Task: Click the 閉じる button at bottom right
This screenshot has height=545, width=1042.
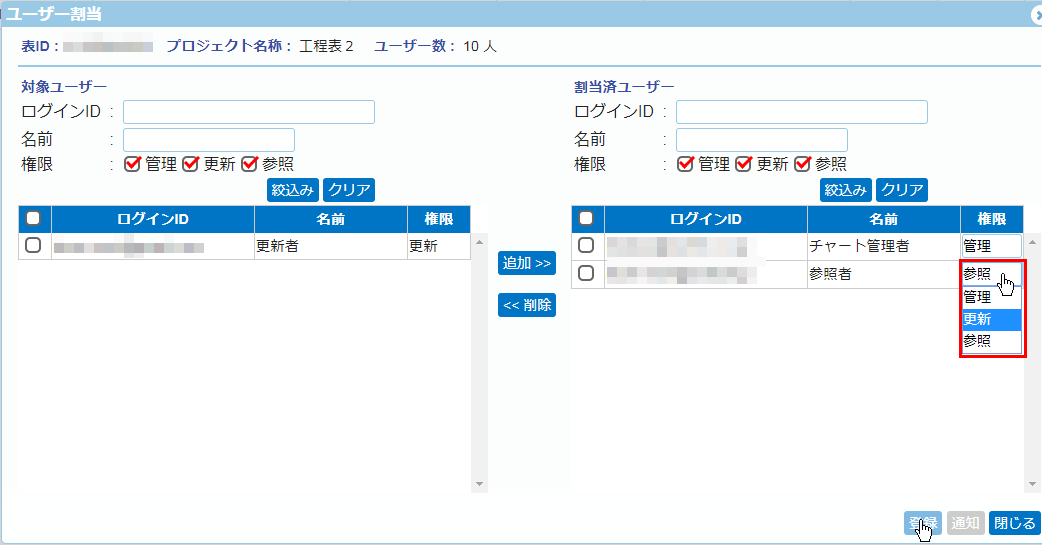Action: pyautogui.click(x=1014, y=522)
